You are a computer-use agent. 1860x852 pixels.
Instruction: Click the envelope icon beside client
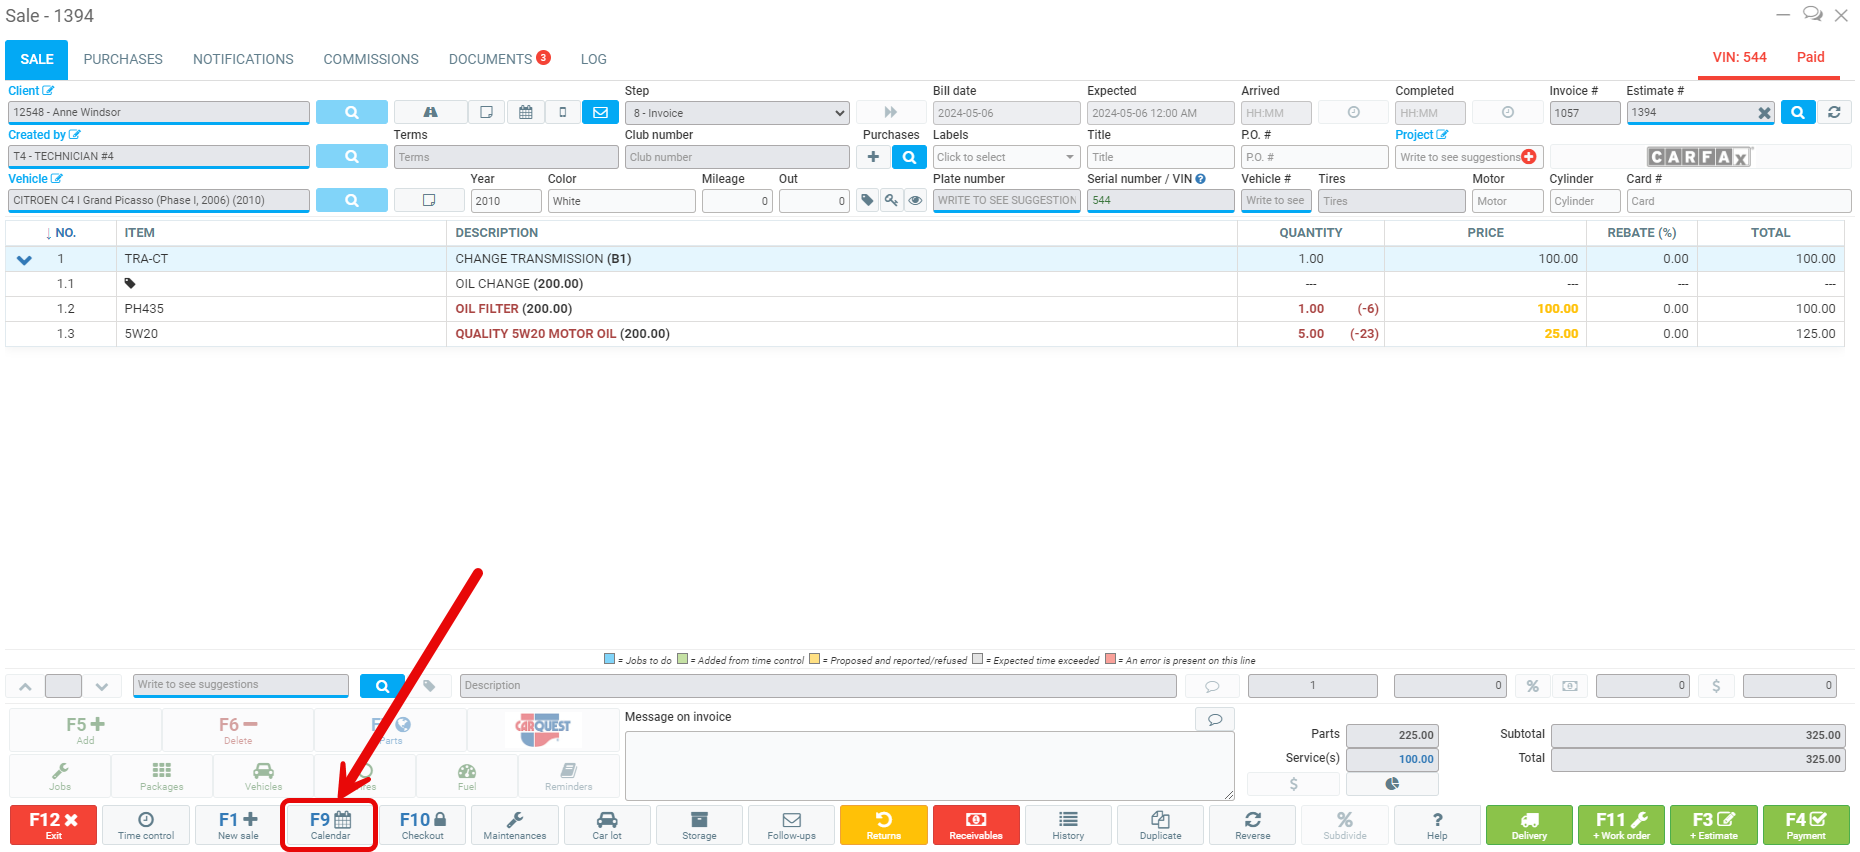point(600,113)
